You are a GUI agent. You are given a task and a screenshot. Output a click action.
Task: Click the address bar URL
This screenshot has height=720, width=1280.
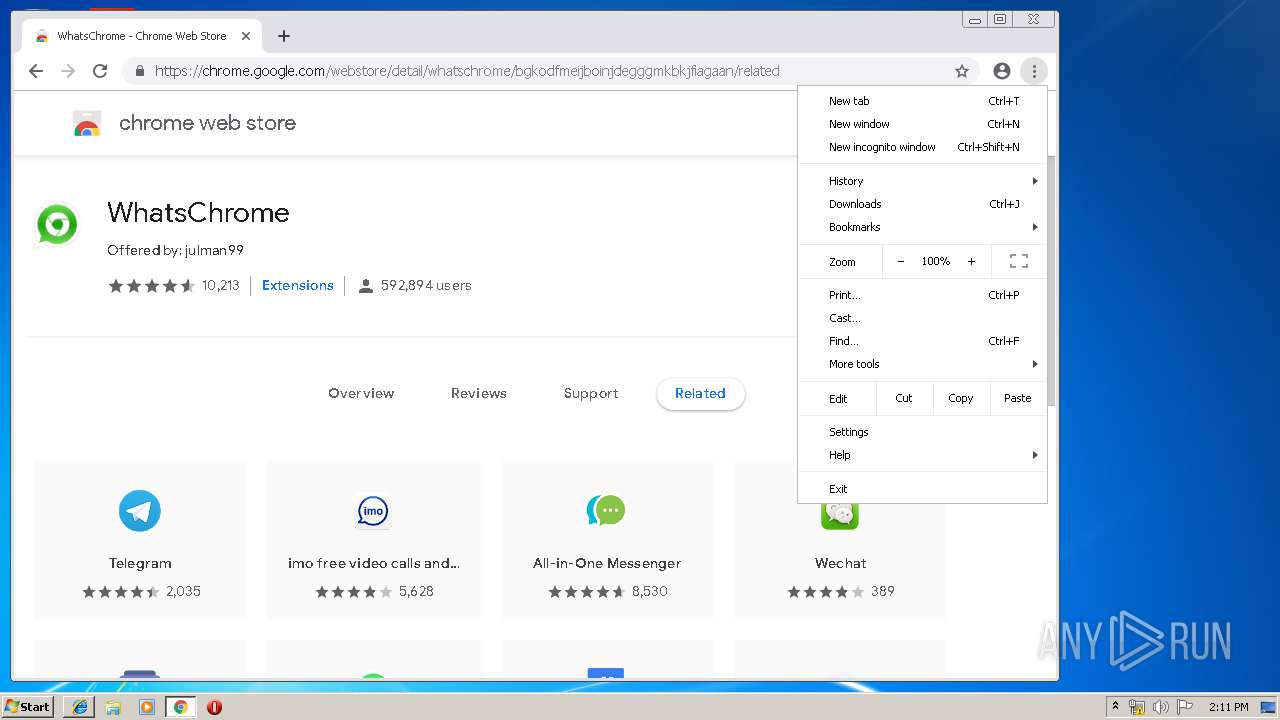[x=467, y=71]
